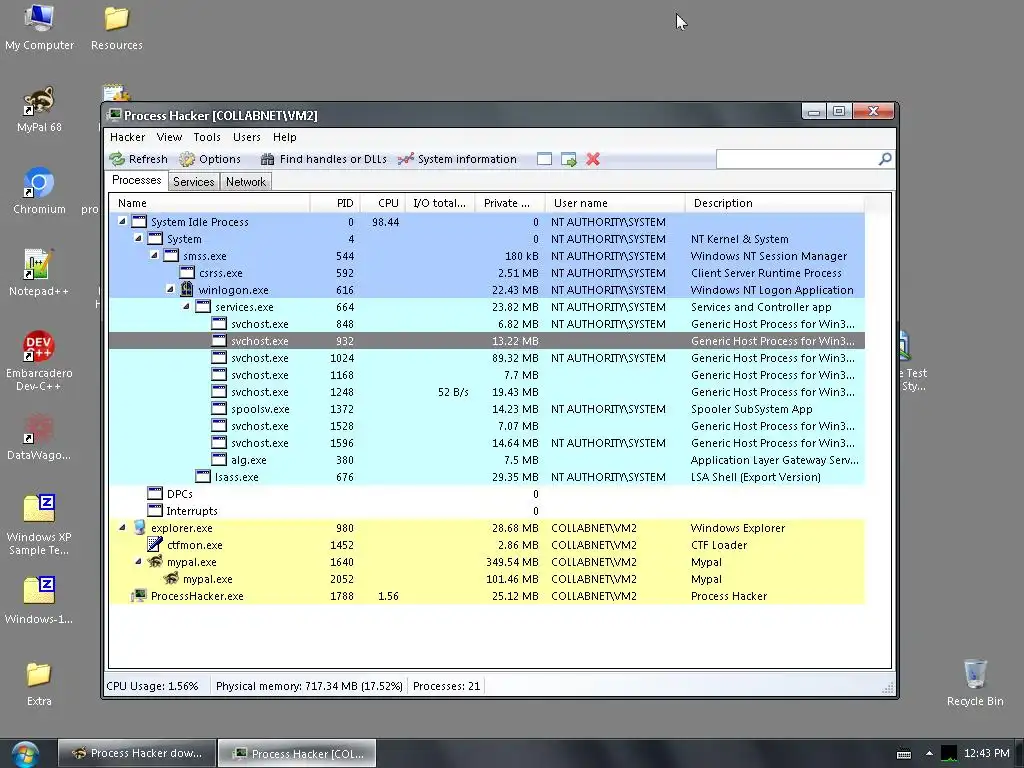Collapse the System process node

coord(138,238)
